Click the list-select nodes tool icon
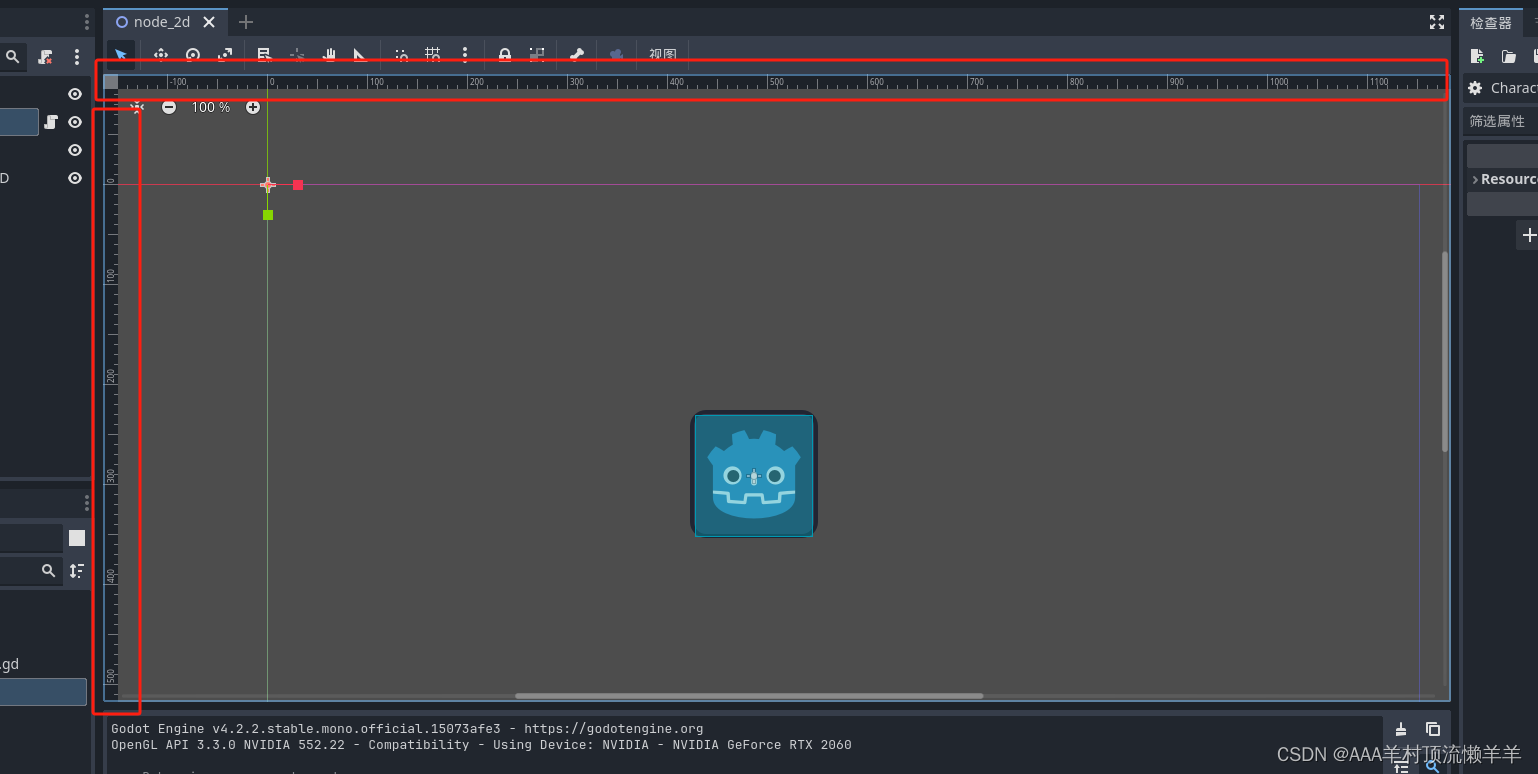This screenshot has height=774, width=1538. [x=264, y=55]
